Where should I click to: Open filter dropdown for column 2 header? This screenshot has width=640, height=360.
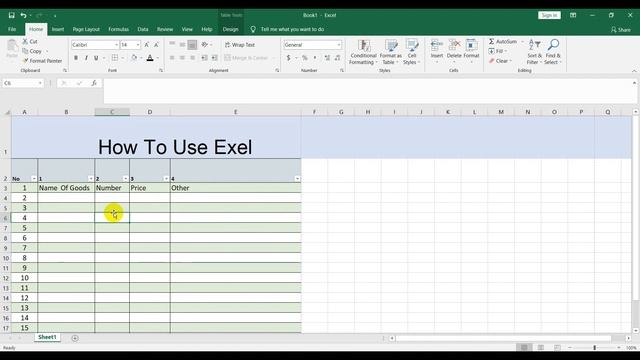coord(125,179)
